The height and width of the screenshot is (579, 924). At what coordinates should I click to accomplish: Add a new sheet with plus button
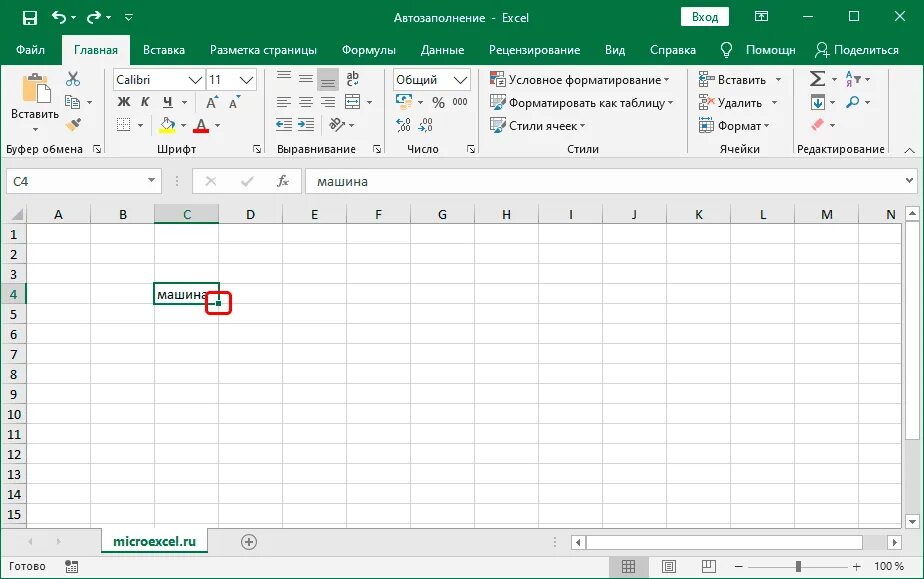coord(249,542)
